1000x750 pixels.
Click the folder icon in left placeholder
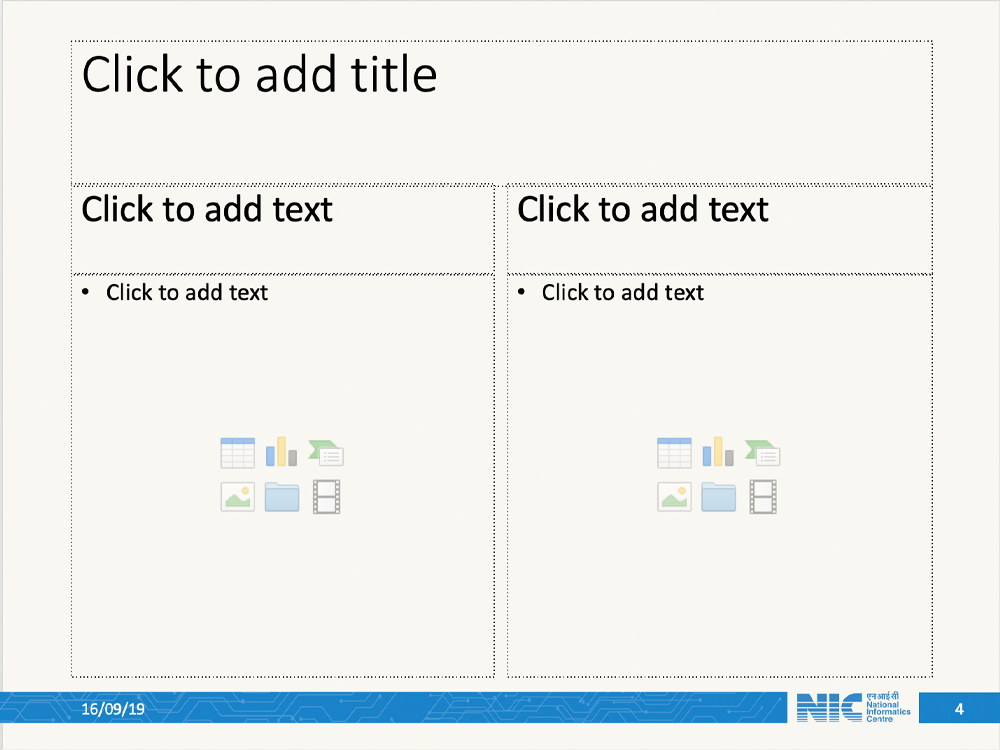[282, 497]
